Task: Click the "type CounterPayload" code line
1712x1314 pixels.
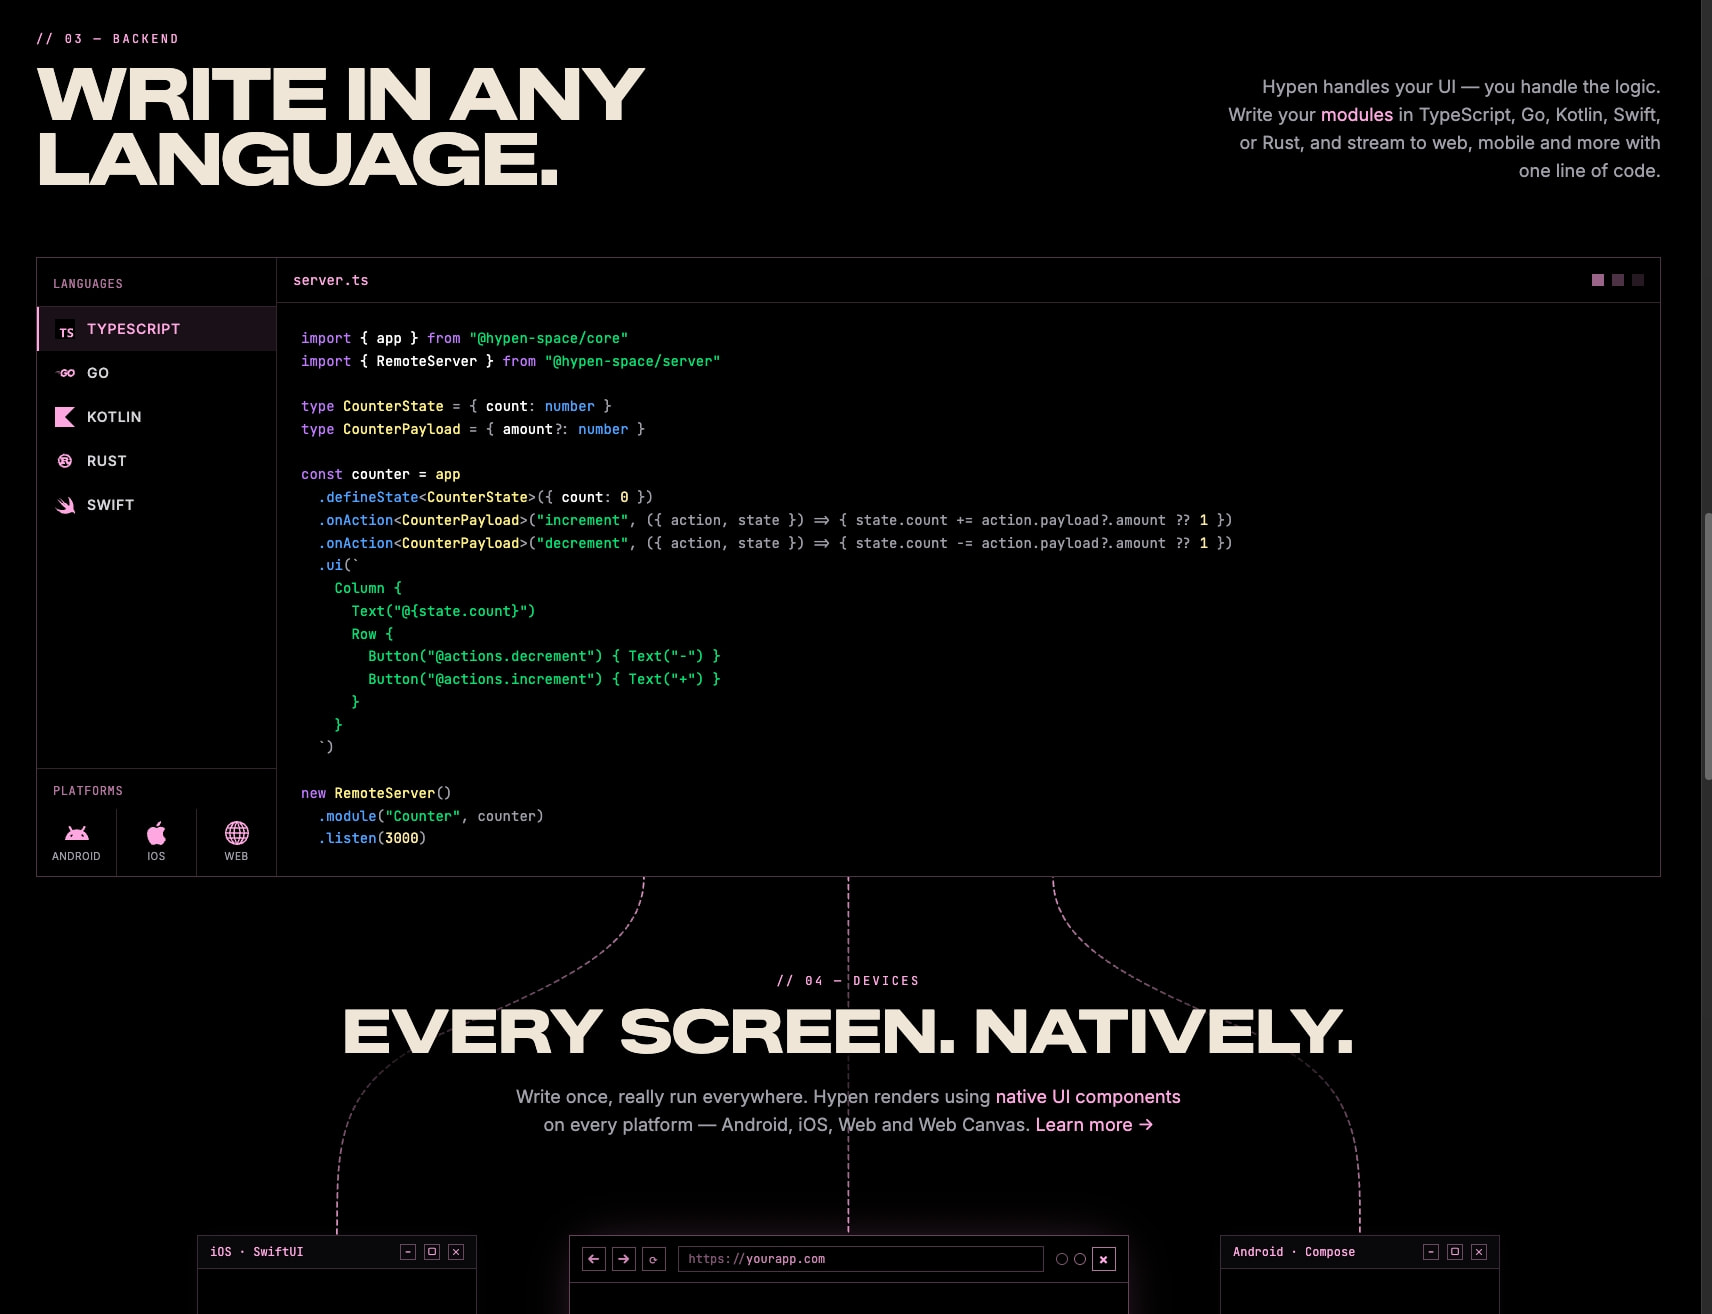Action: tap(473, 429)
